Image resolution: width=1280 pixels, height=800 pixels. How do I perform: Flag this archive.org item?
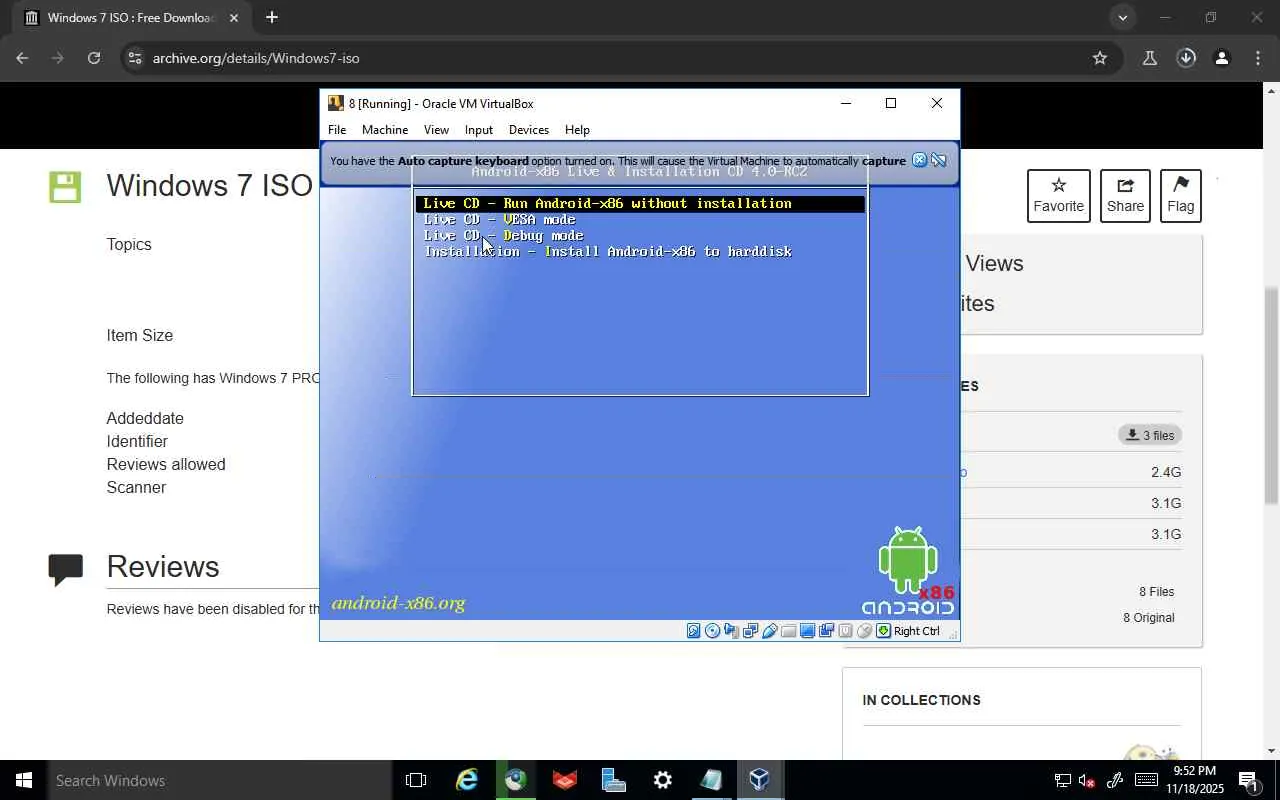coord(1181,196)
